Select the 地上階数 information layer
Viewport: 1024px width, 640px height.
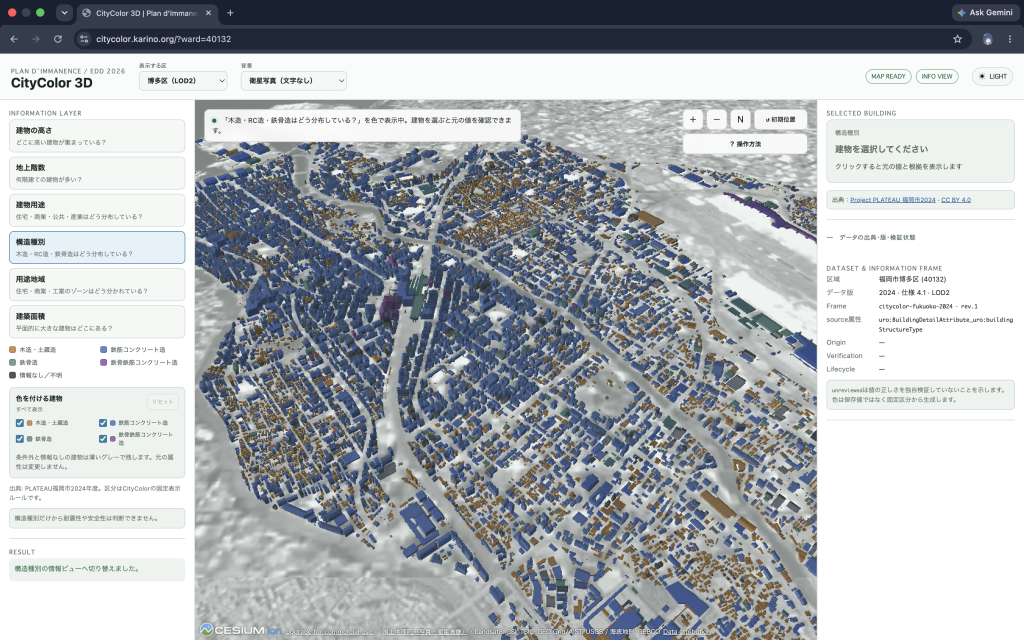coord(97,173)
